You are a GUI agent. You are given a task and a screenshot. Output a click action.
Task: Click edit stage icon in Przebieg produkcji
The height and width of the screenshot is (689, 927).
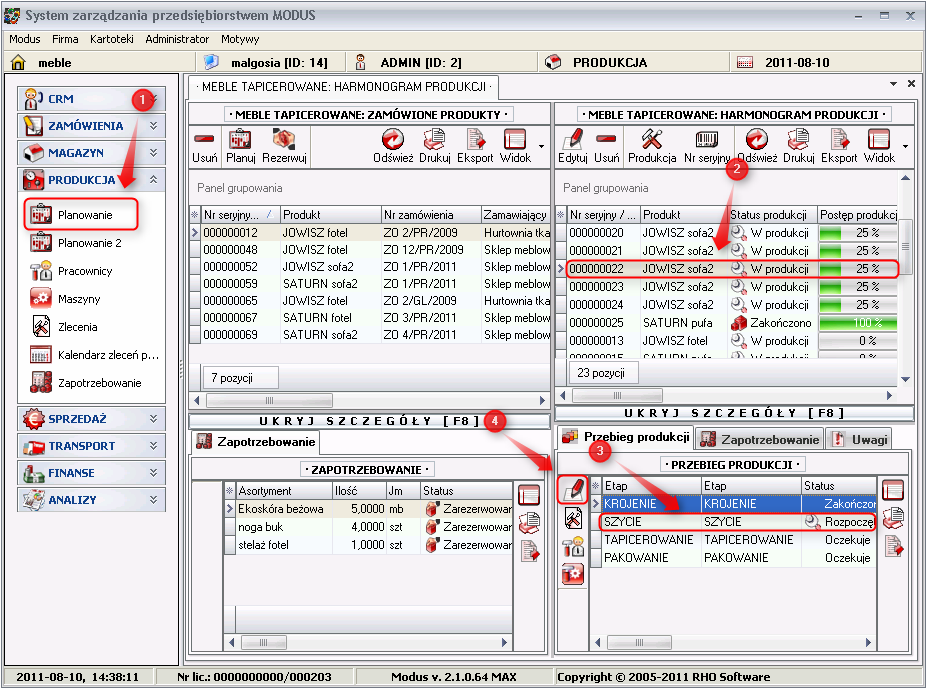[573, 489]
